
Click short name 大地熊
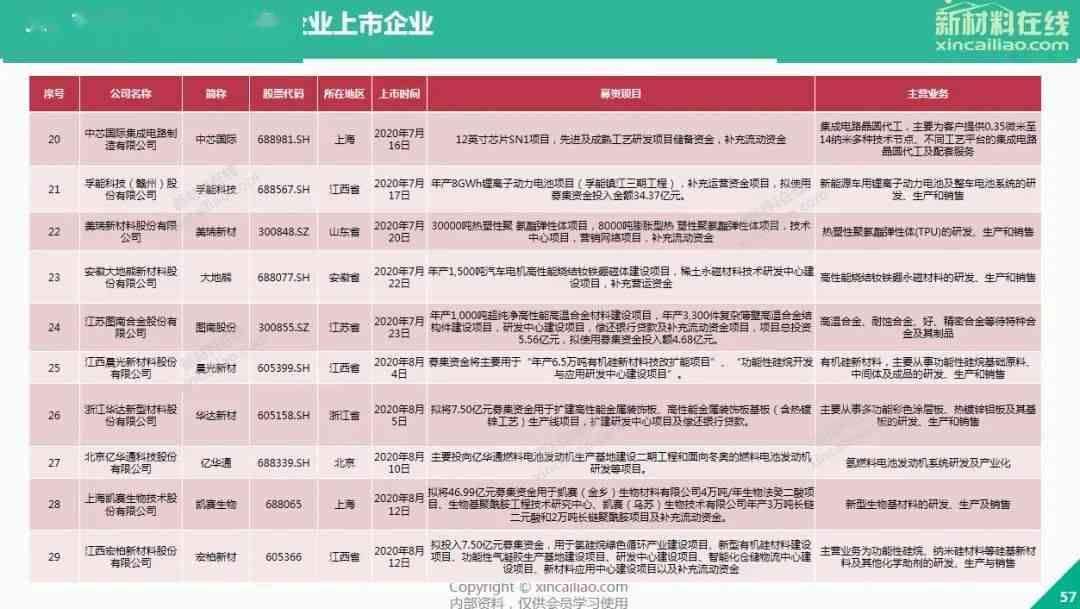coord(216,278)
